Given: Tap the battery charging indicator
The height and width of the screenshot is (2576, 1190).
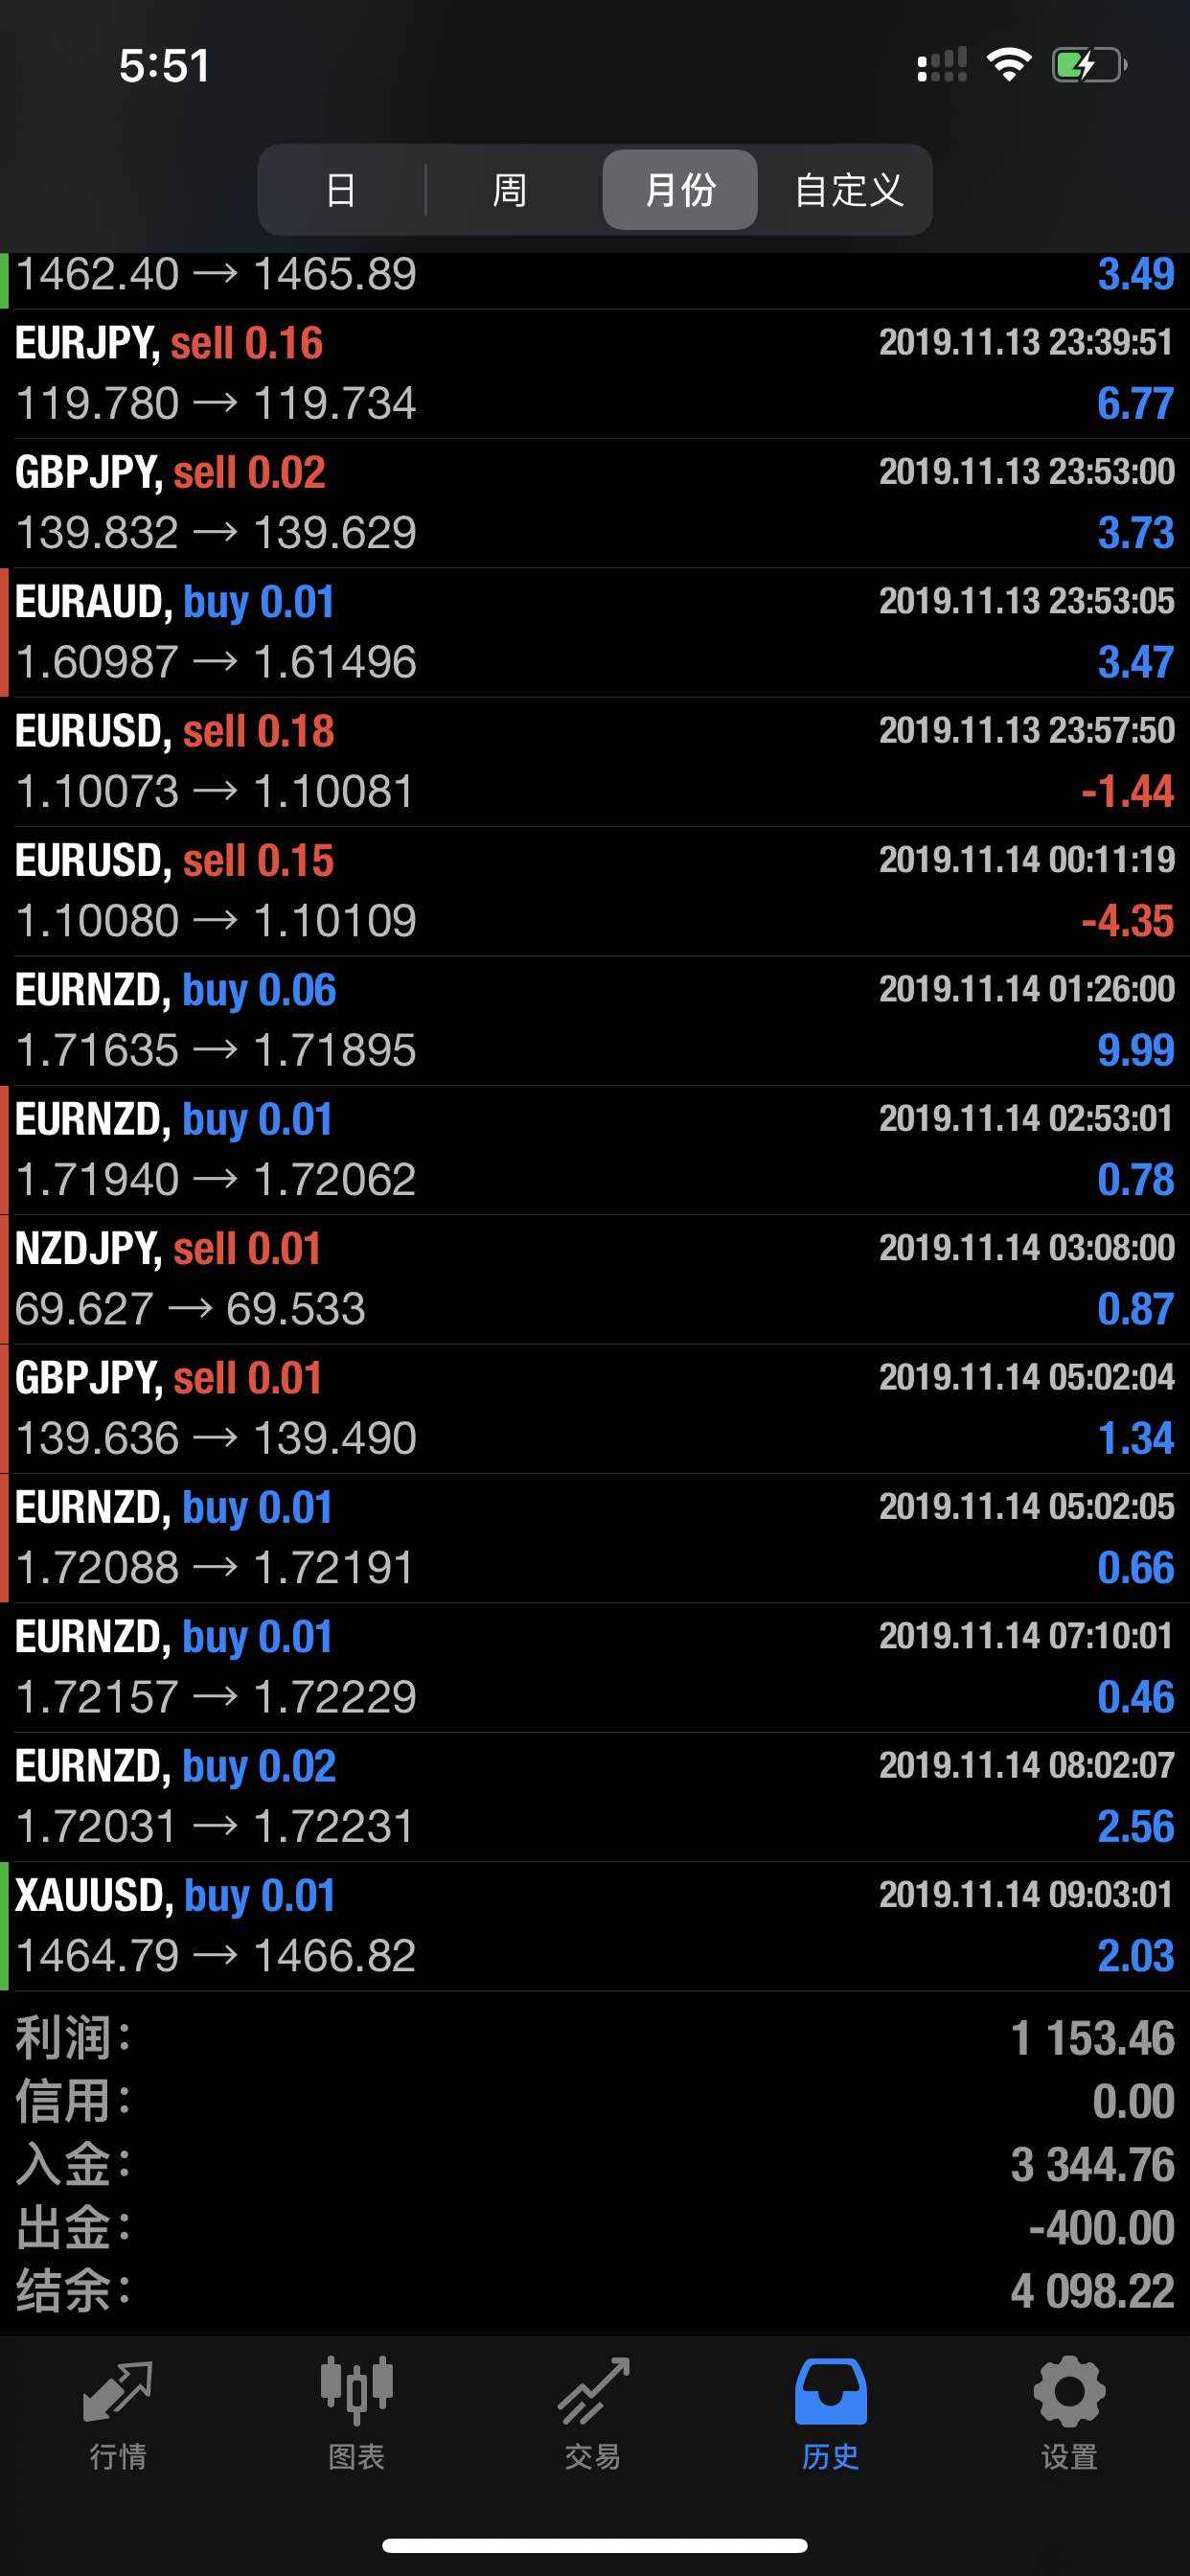Looking at the screenshot, I should pos(1088,65).
